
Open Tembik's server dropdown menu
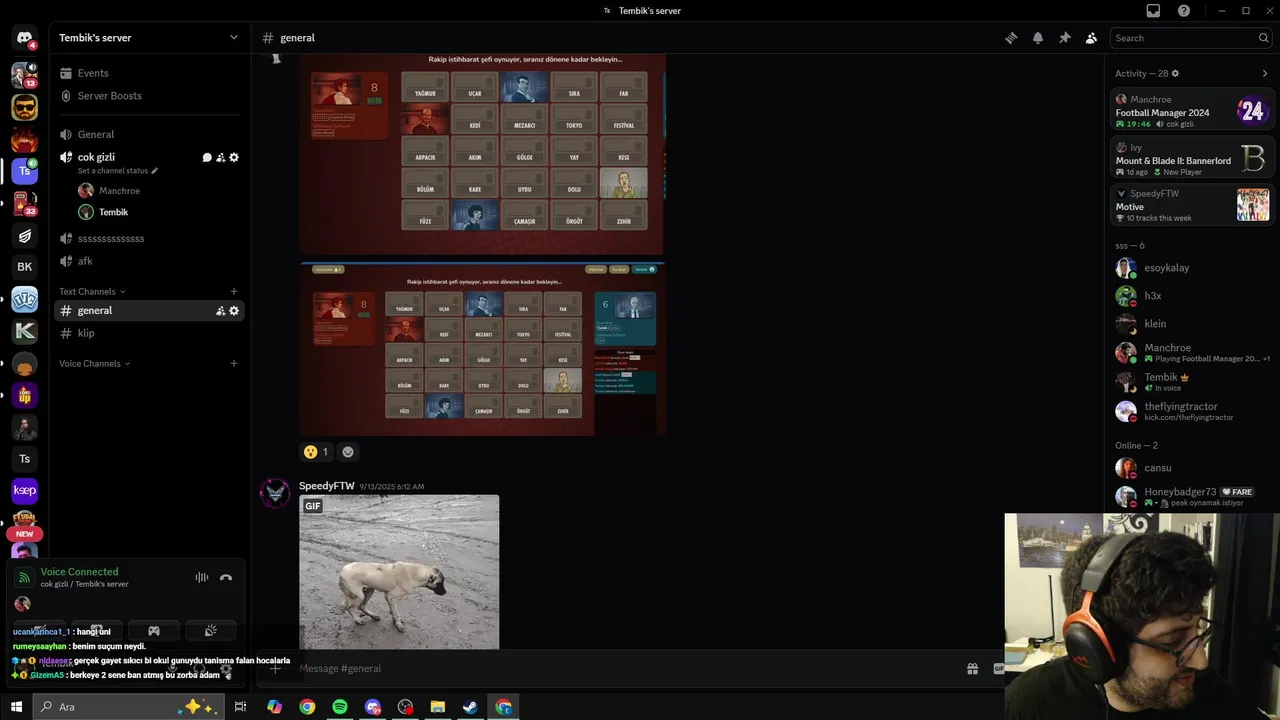pyautogui.click(x=149, y=38)
